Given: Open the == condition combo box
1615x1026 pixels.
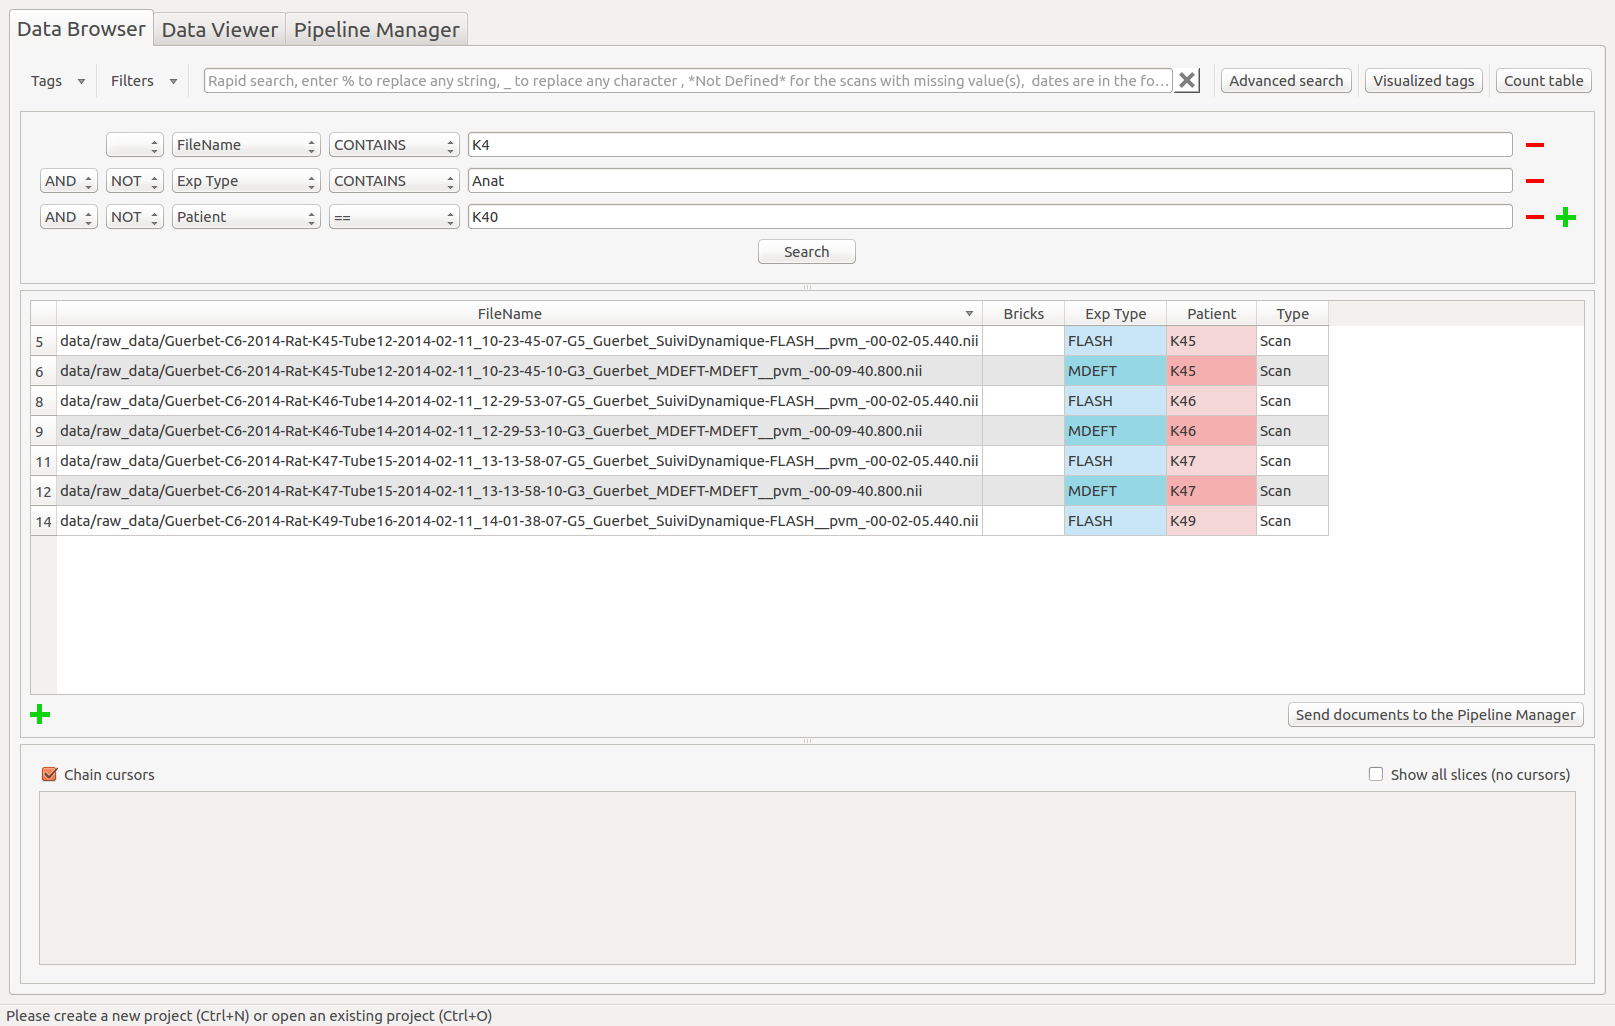Looking at the screenshot, I should (394, 217).
